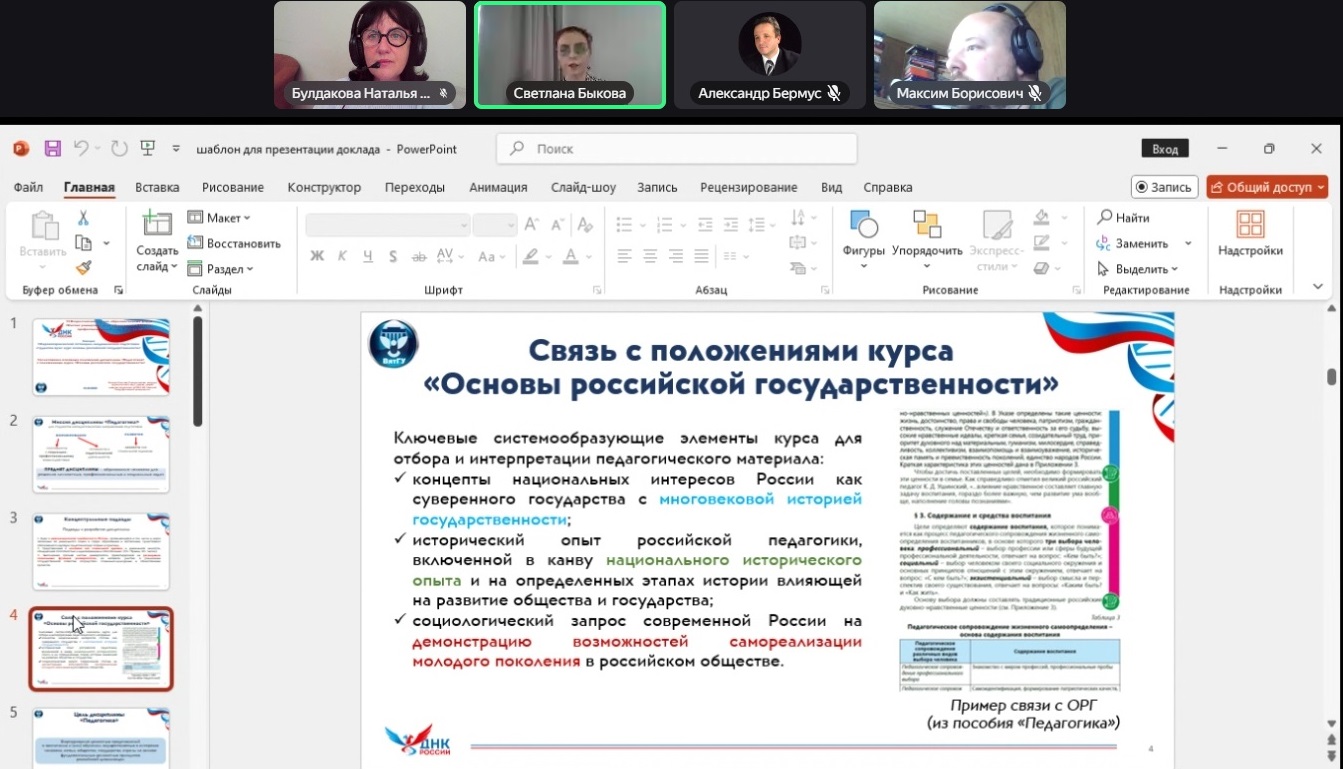Image resolution: width=1343 pixels, height=769 pixels.
Task: Switch to the Вставка tab
Action: pyautogui.click(x=157, y=187)
